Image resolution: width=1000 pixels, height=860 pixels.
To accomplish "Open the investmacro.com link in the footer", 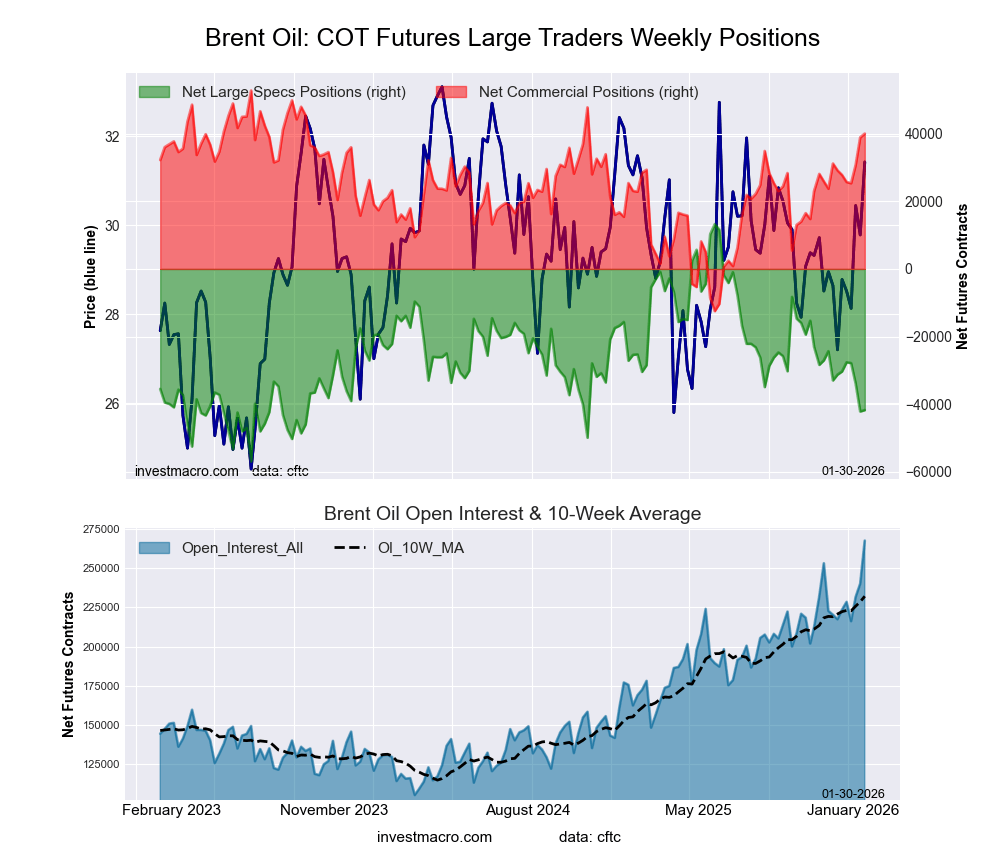I will (x=434, y=836).
